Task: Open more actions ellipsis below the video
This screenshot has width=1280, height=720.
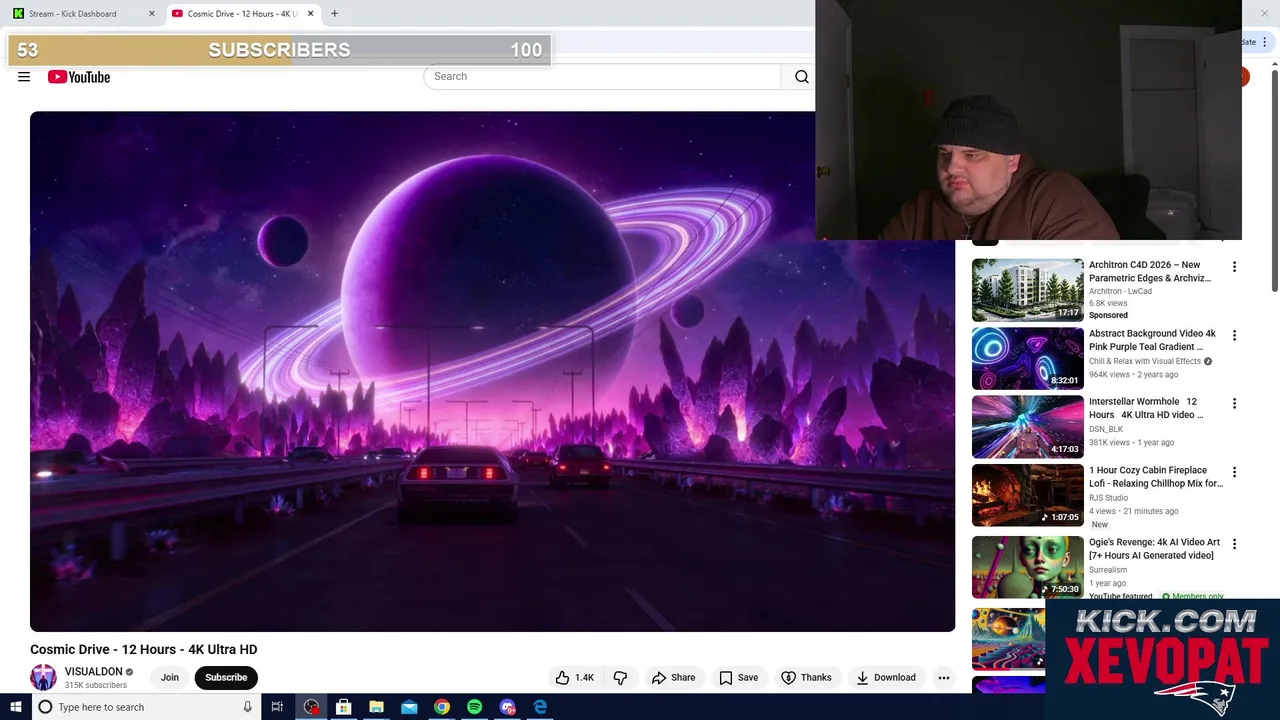Action: point(943,677)
